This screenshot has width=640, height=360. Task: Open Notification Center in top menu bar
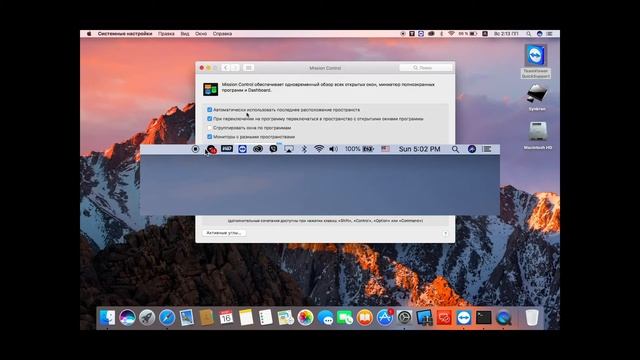click(549, 34)
